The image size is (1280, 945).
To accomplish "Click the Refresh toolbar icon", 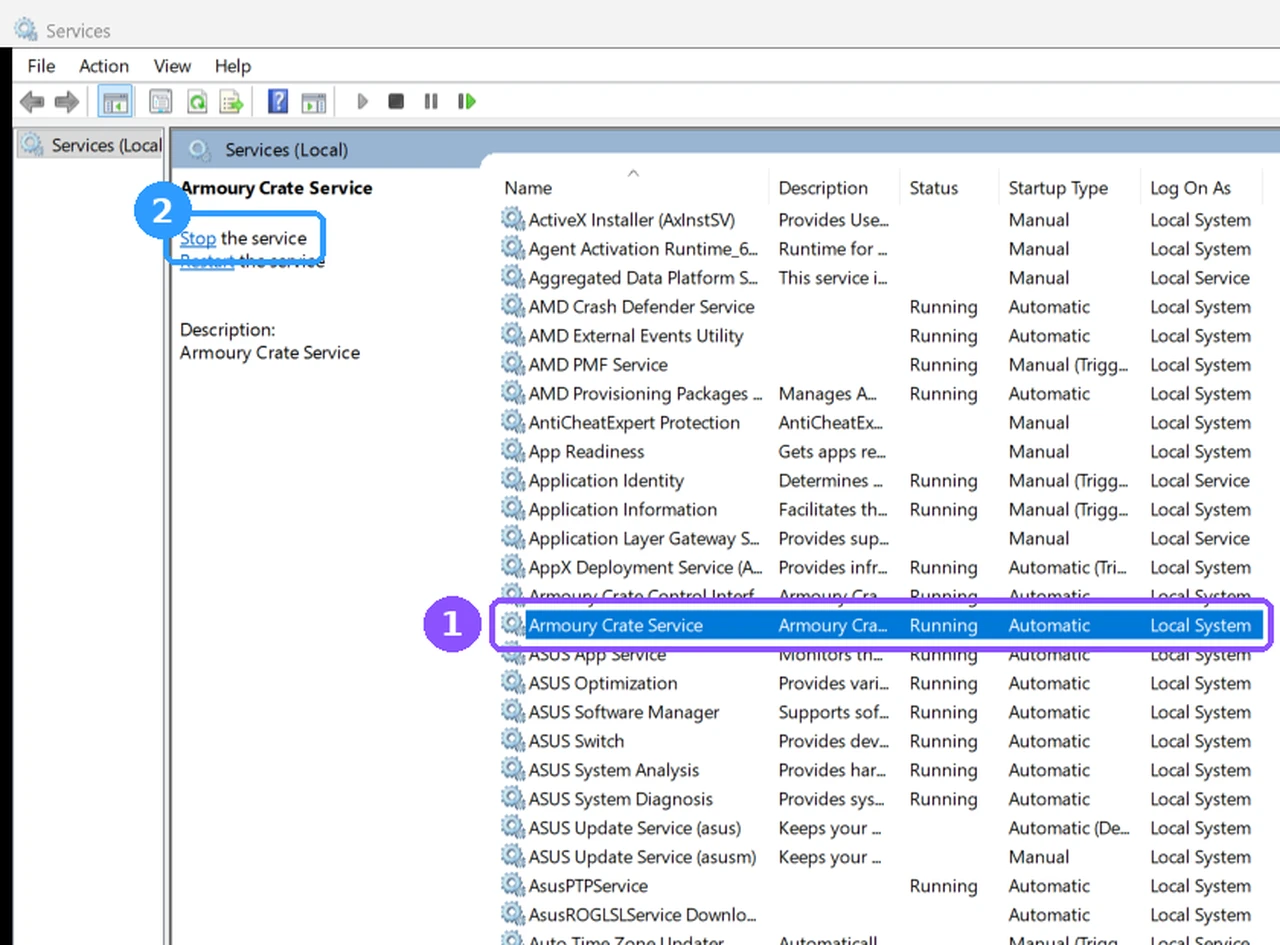I will tap(197, 101).
